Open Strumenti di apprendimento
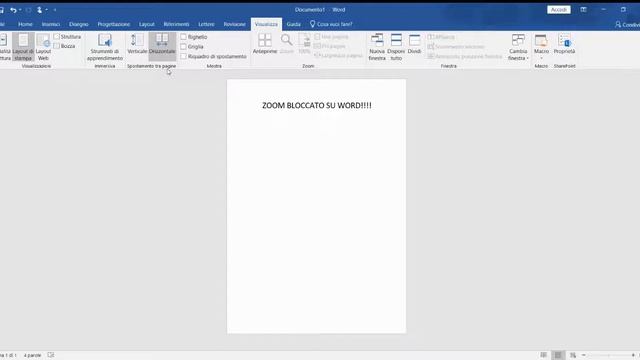Image resolution: width=640 pixels, height=360 pixels. pos(105,47)
